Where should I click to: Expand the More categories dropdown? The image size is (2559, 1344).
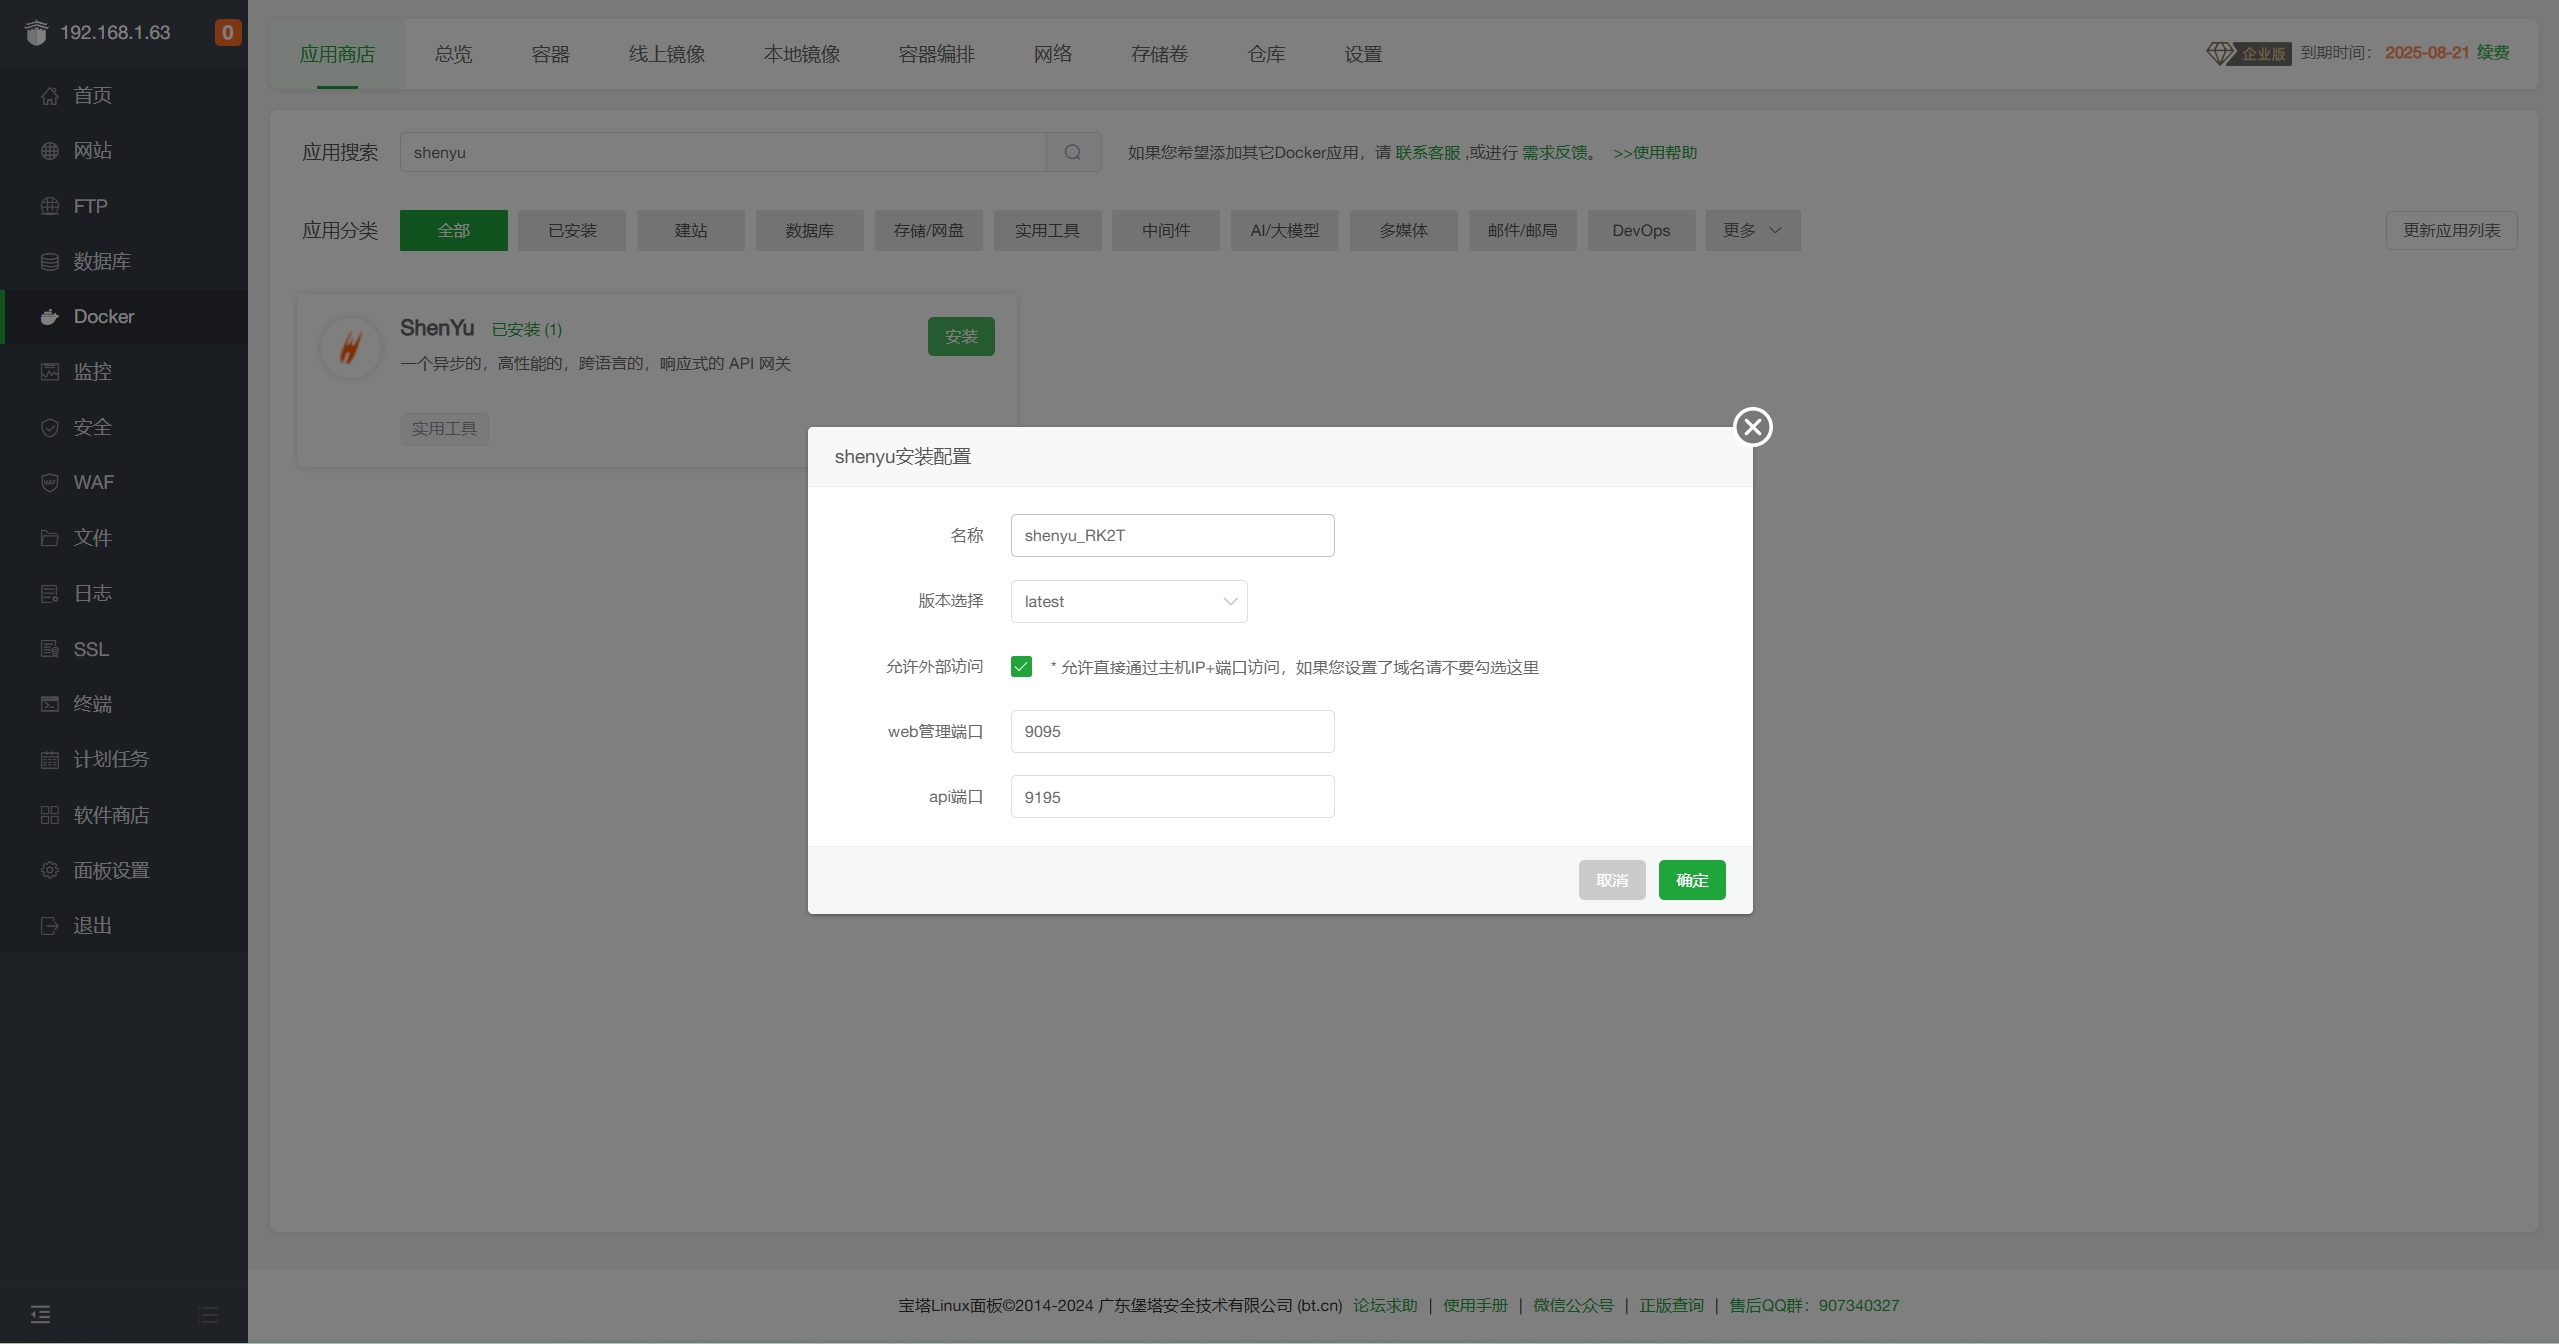point(1752,230)
